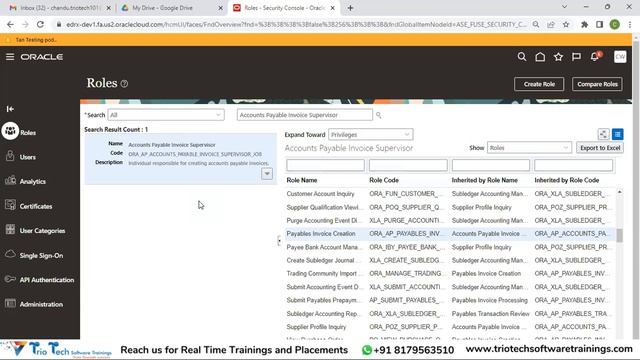This screenshot has width=640, height=360.
Task: Select the Create Subledger Journal row
Action: pyautogui.click(x=450, y=260)
